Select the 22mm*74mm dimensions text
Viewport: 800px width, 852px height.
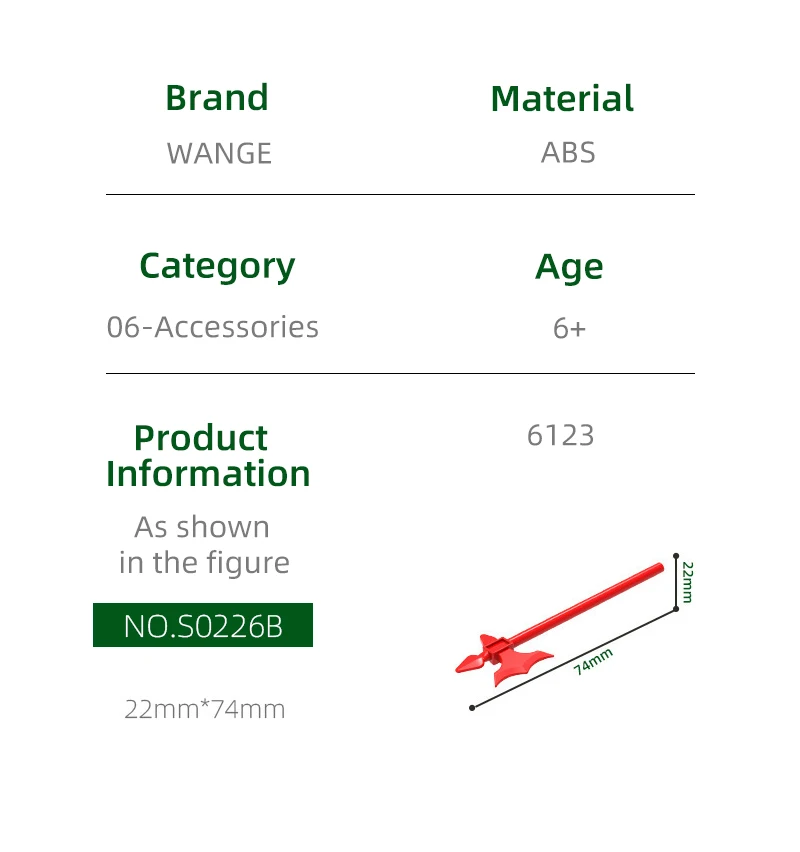click(205, 709)
